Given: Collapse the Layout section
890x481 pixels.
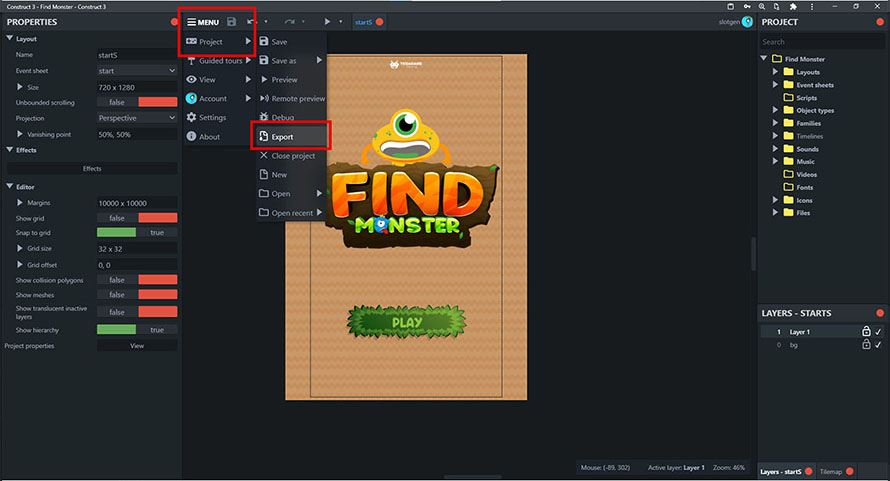Looking at the screenshot, I should click(10, 39).
